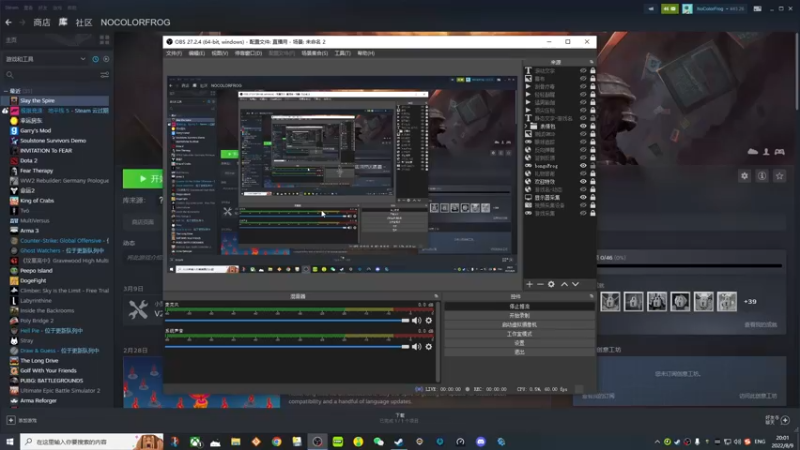
Task: Open the 文件(F) menu in OBS
Action: [174, 53]
